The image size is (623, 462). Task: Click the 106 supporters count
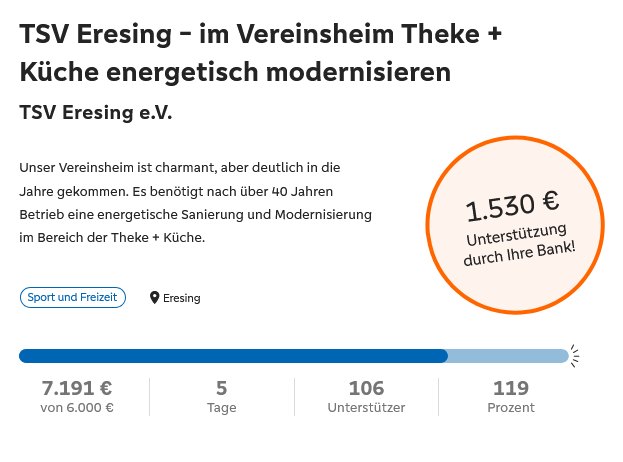point(366,388)
